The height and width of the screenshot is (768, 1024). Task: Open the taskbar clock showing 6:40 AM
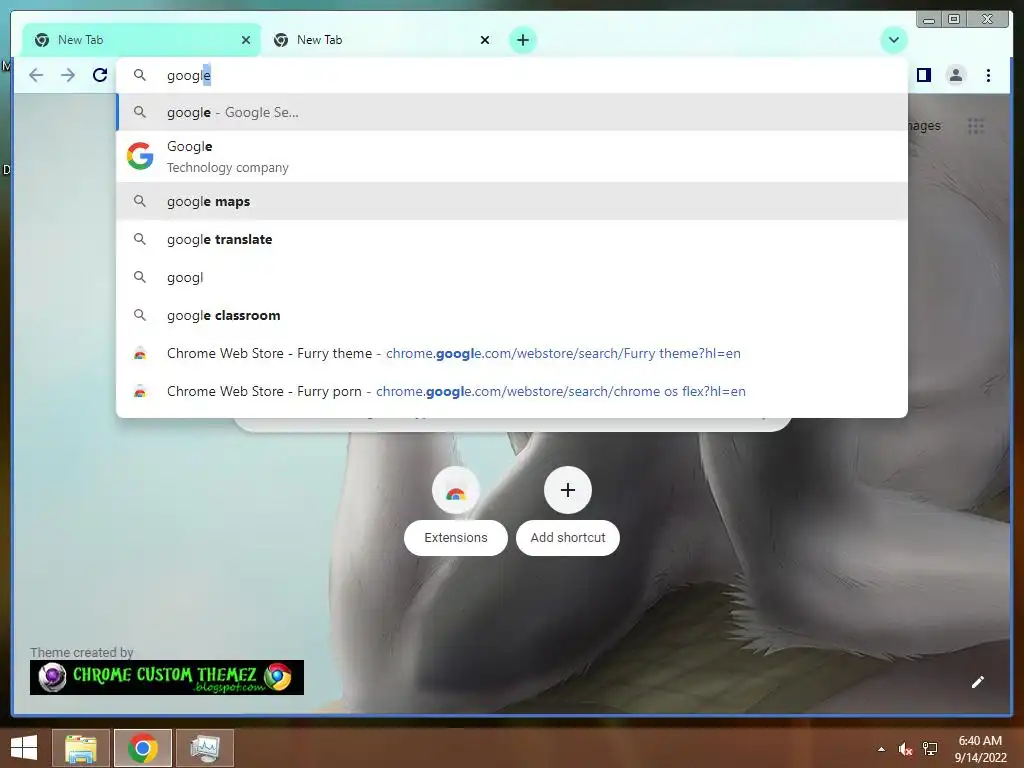pos(980,749)
